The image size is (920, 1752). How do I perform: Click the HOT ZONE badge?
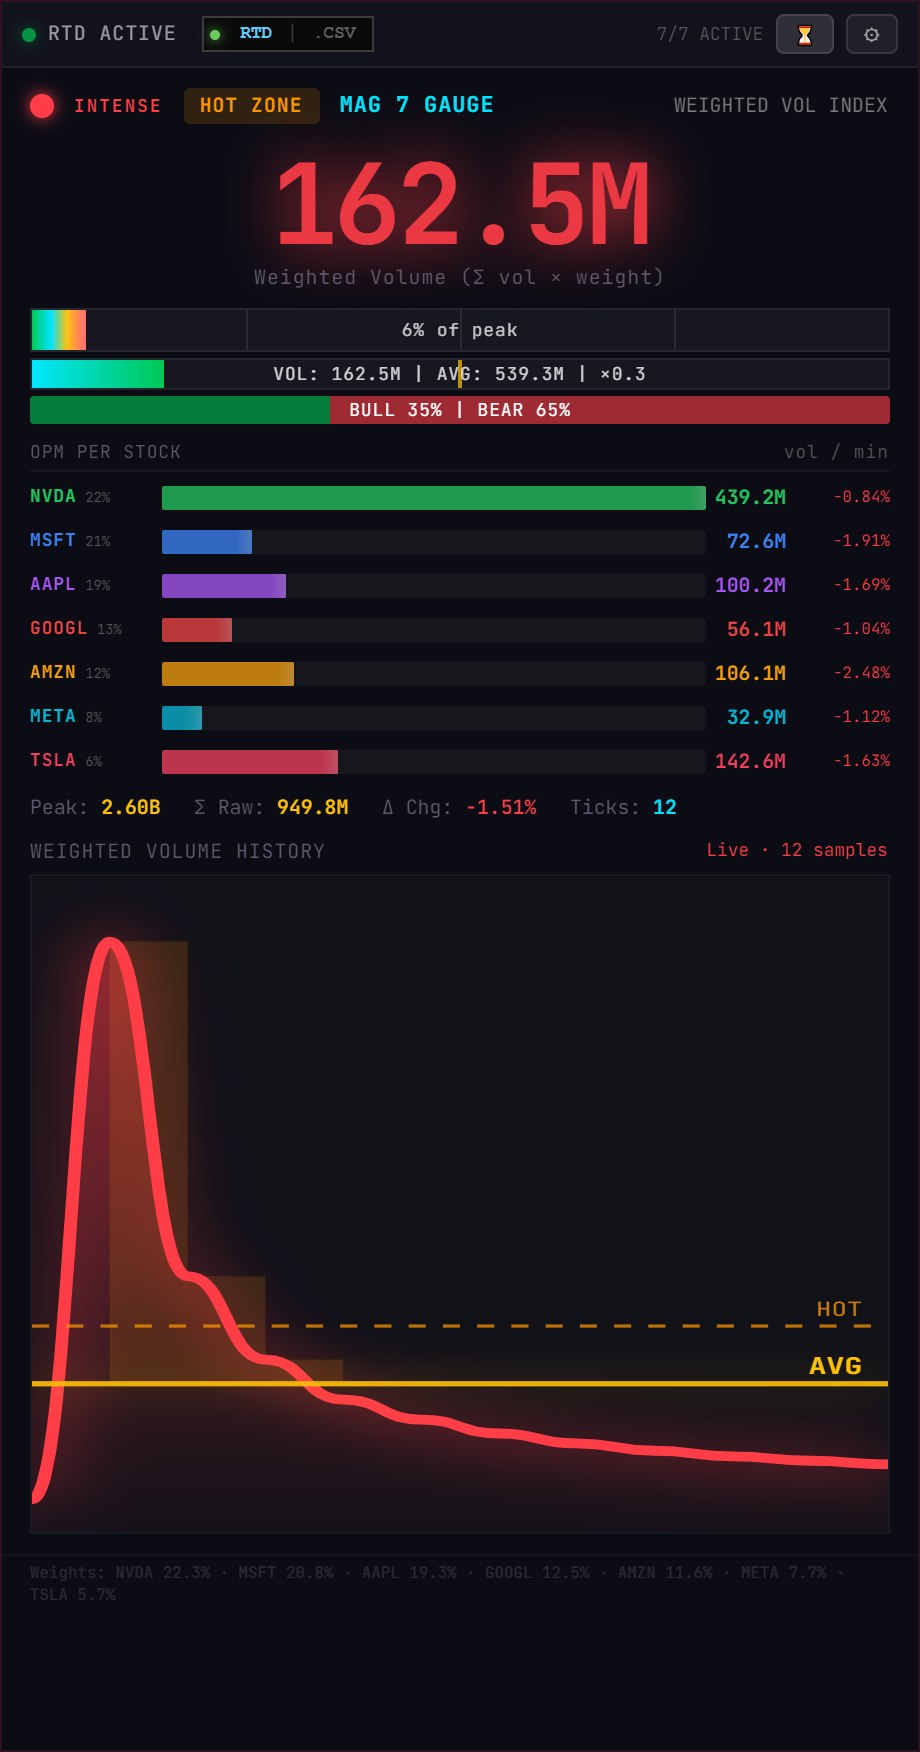[x=251, y=106]
